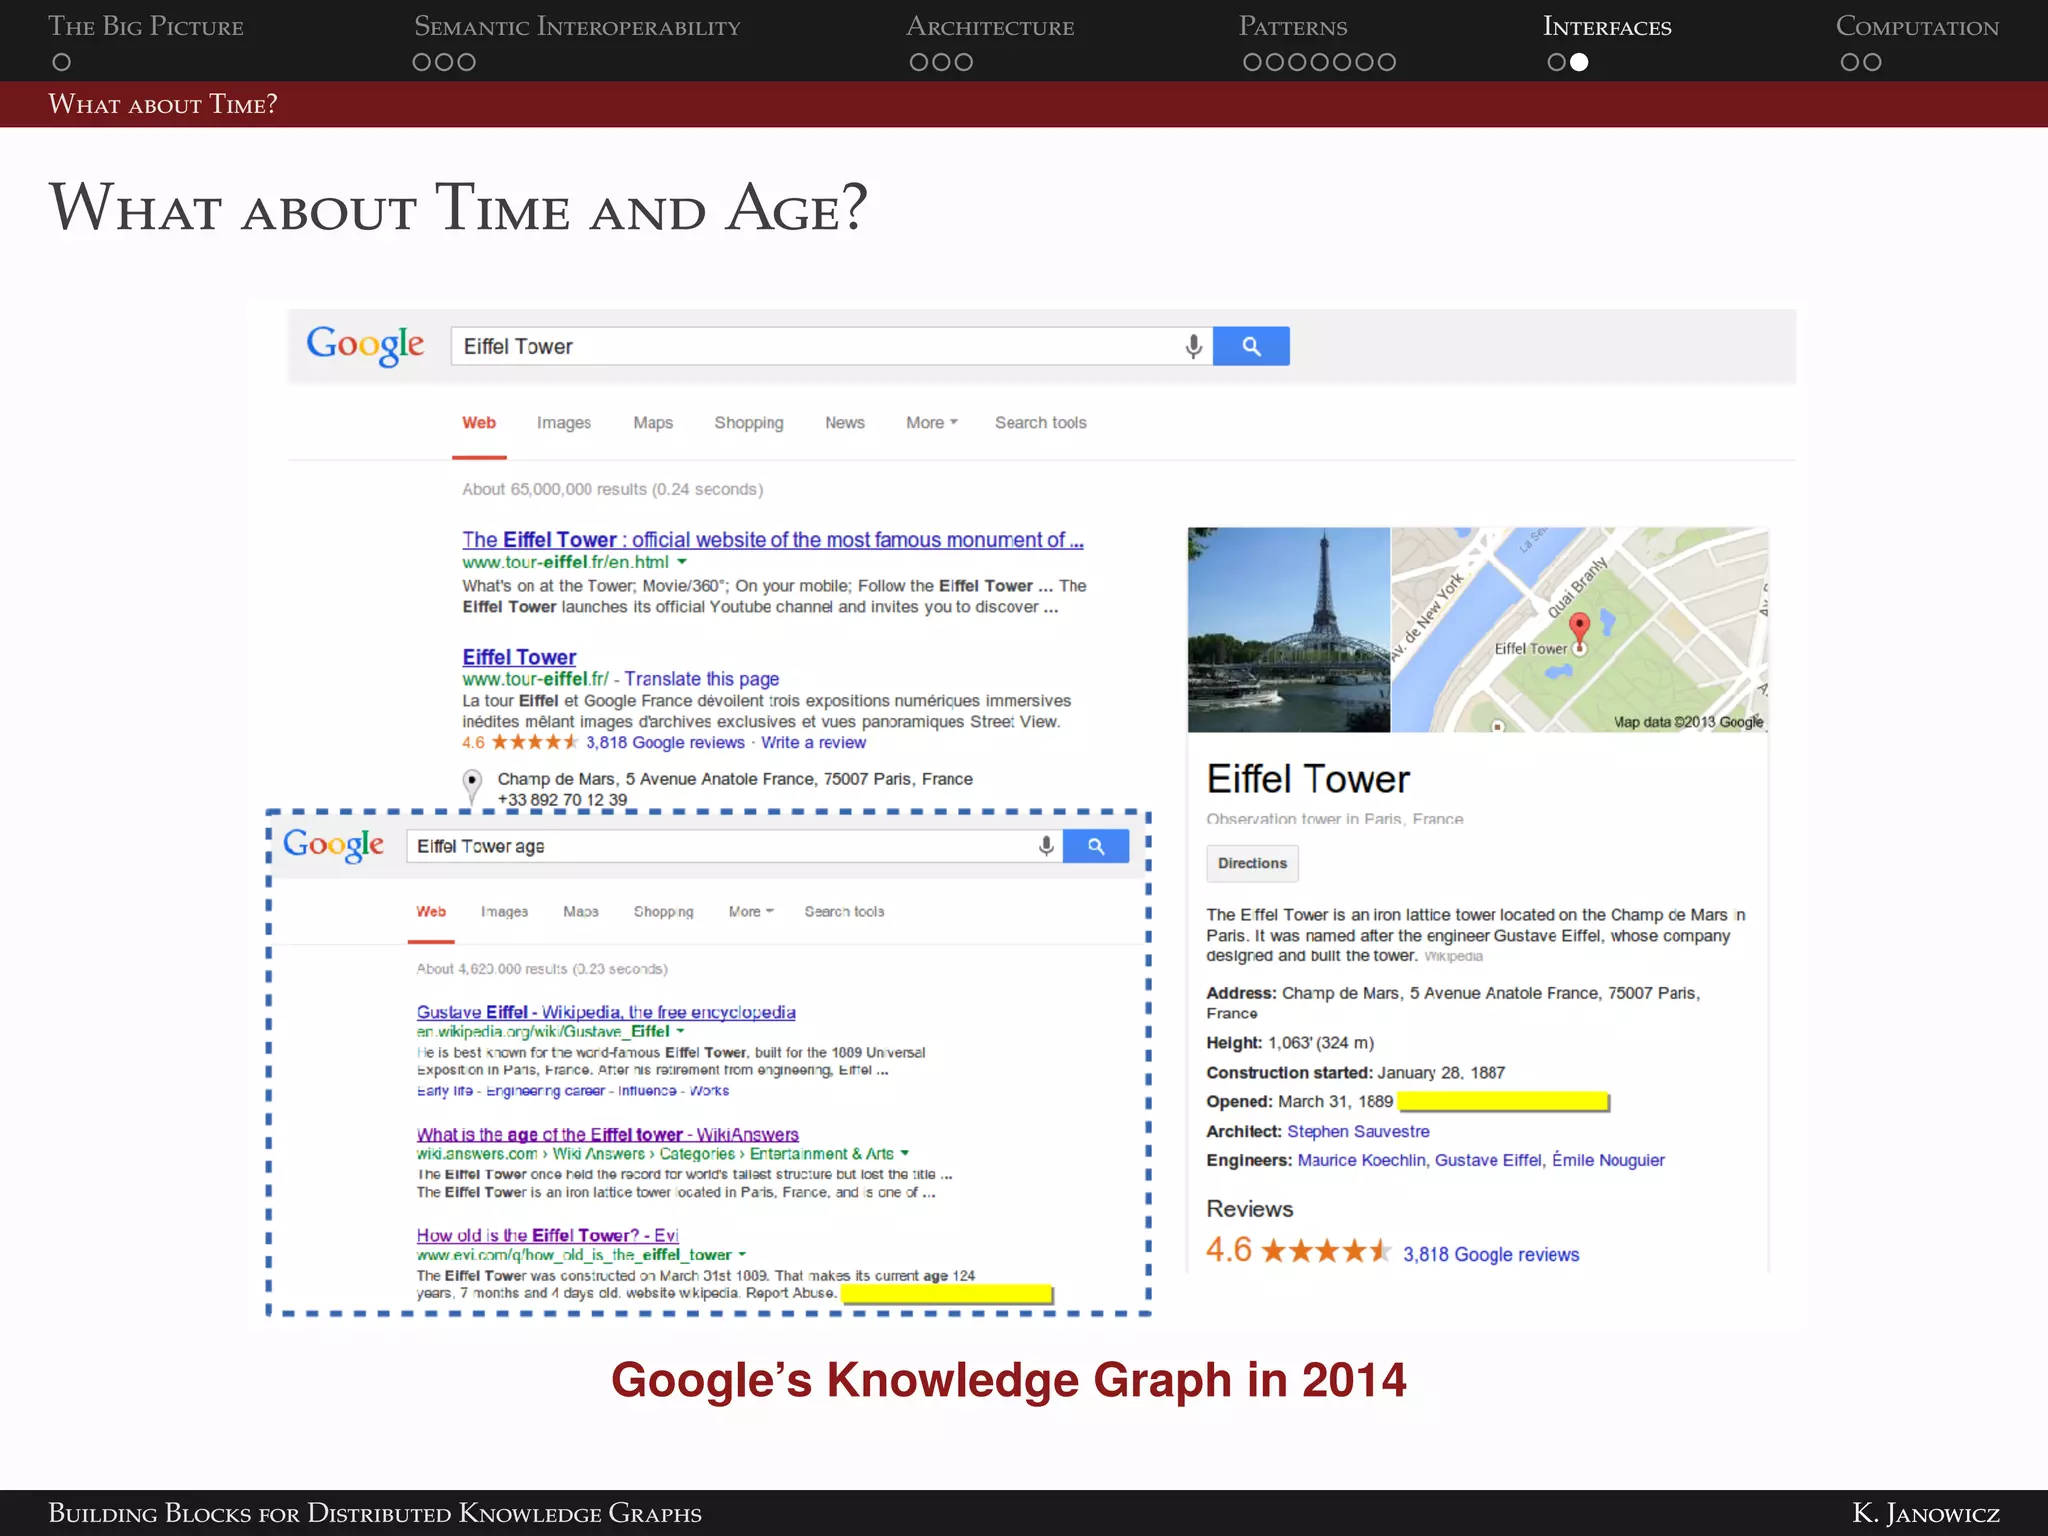The image size is (2048, 1536).
Task: Click the slide dot under The Big Picture
Action: tap(61, 62)
